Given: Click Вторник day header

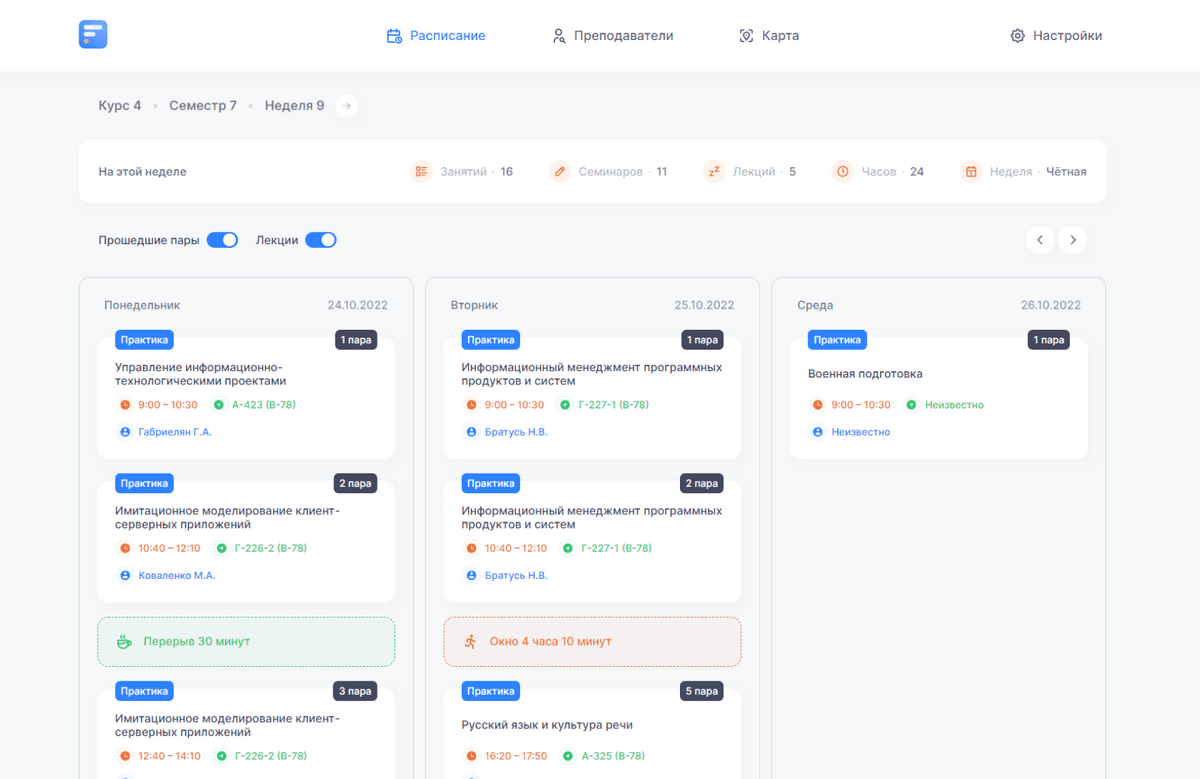Looking at the screenshot, I should pyautogui.click(x=474, y=305).
